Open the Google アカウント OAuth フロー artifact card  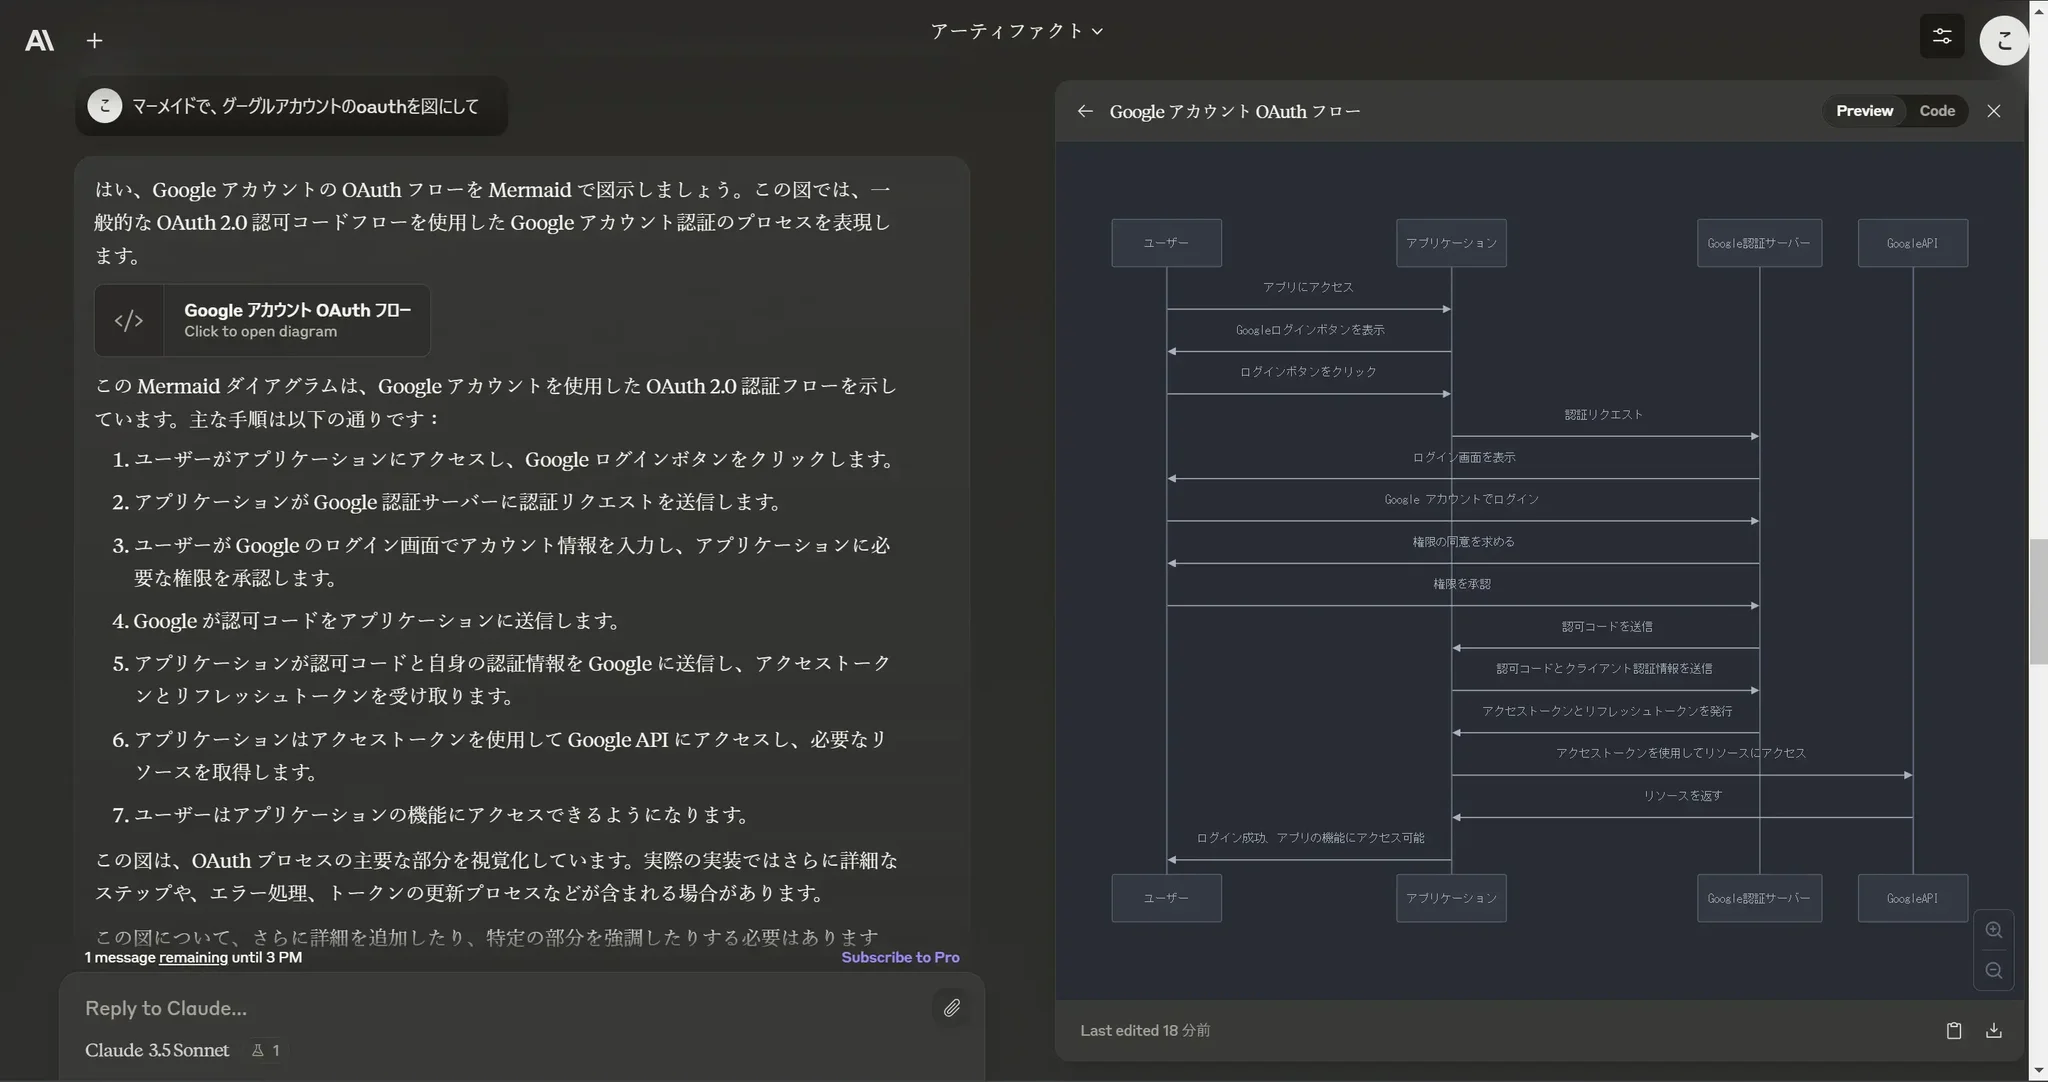click(262, 320)
